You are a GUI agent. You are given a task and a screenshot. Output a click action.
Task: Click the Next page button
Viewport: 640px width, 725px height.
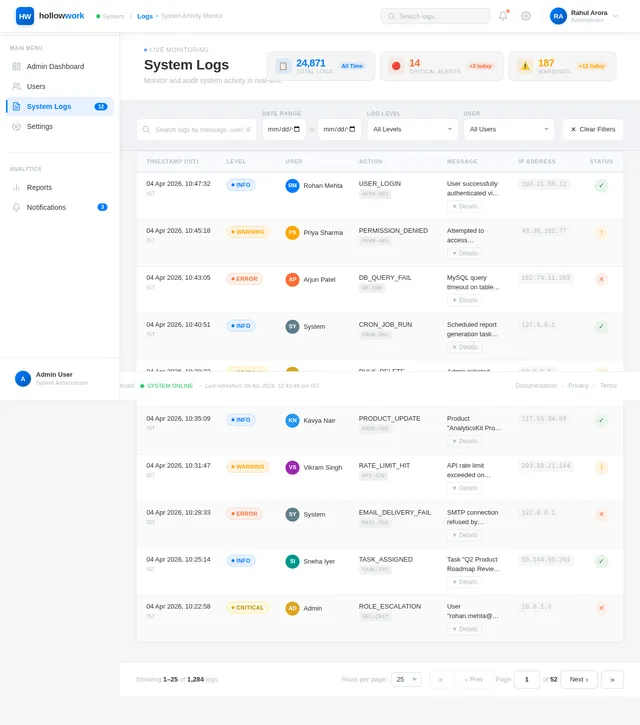click(x=579, y=680)
